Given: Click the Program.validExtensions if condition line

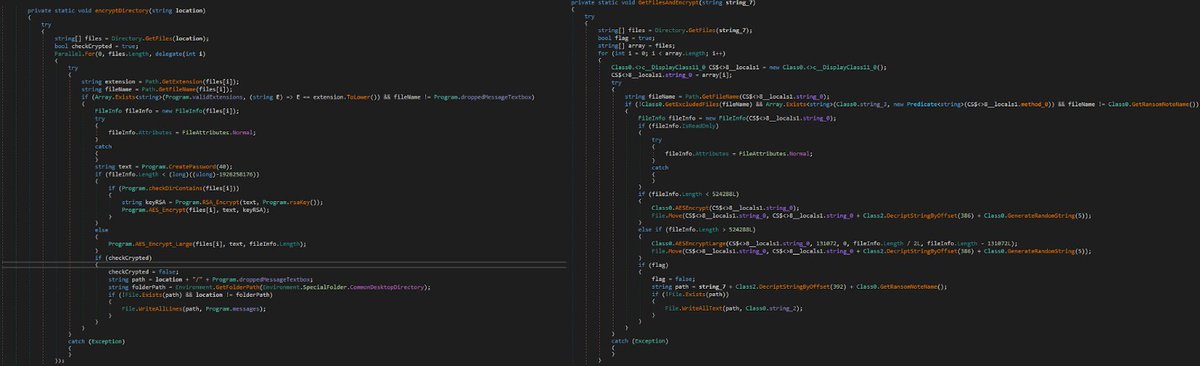Looking at the screenshot, I should click(307, 97).
